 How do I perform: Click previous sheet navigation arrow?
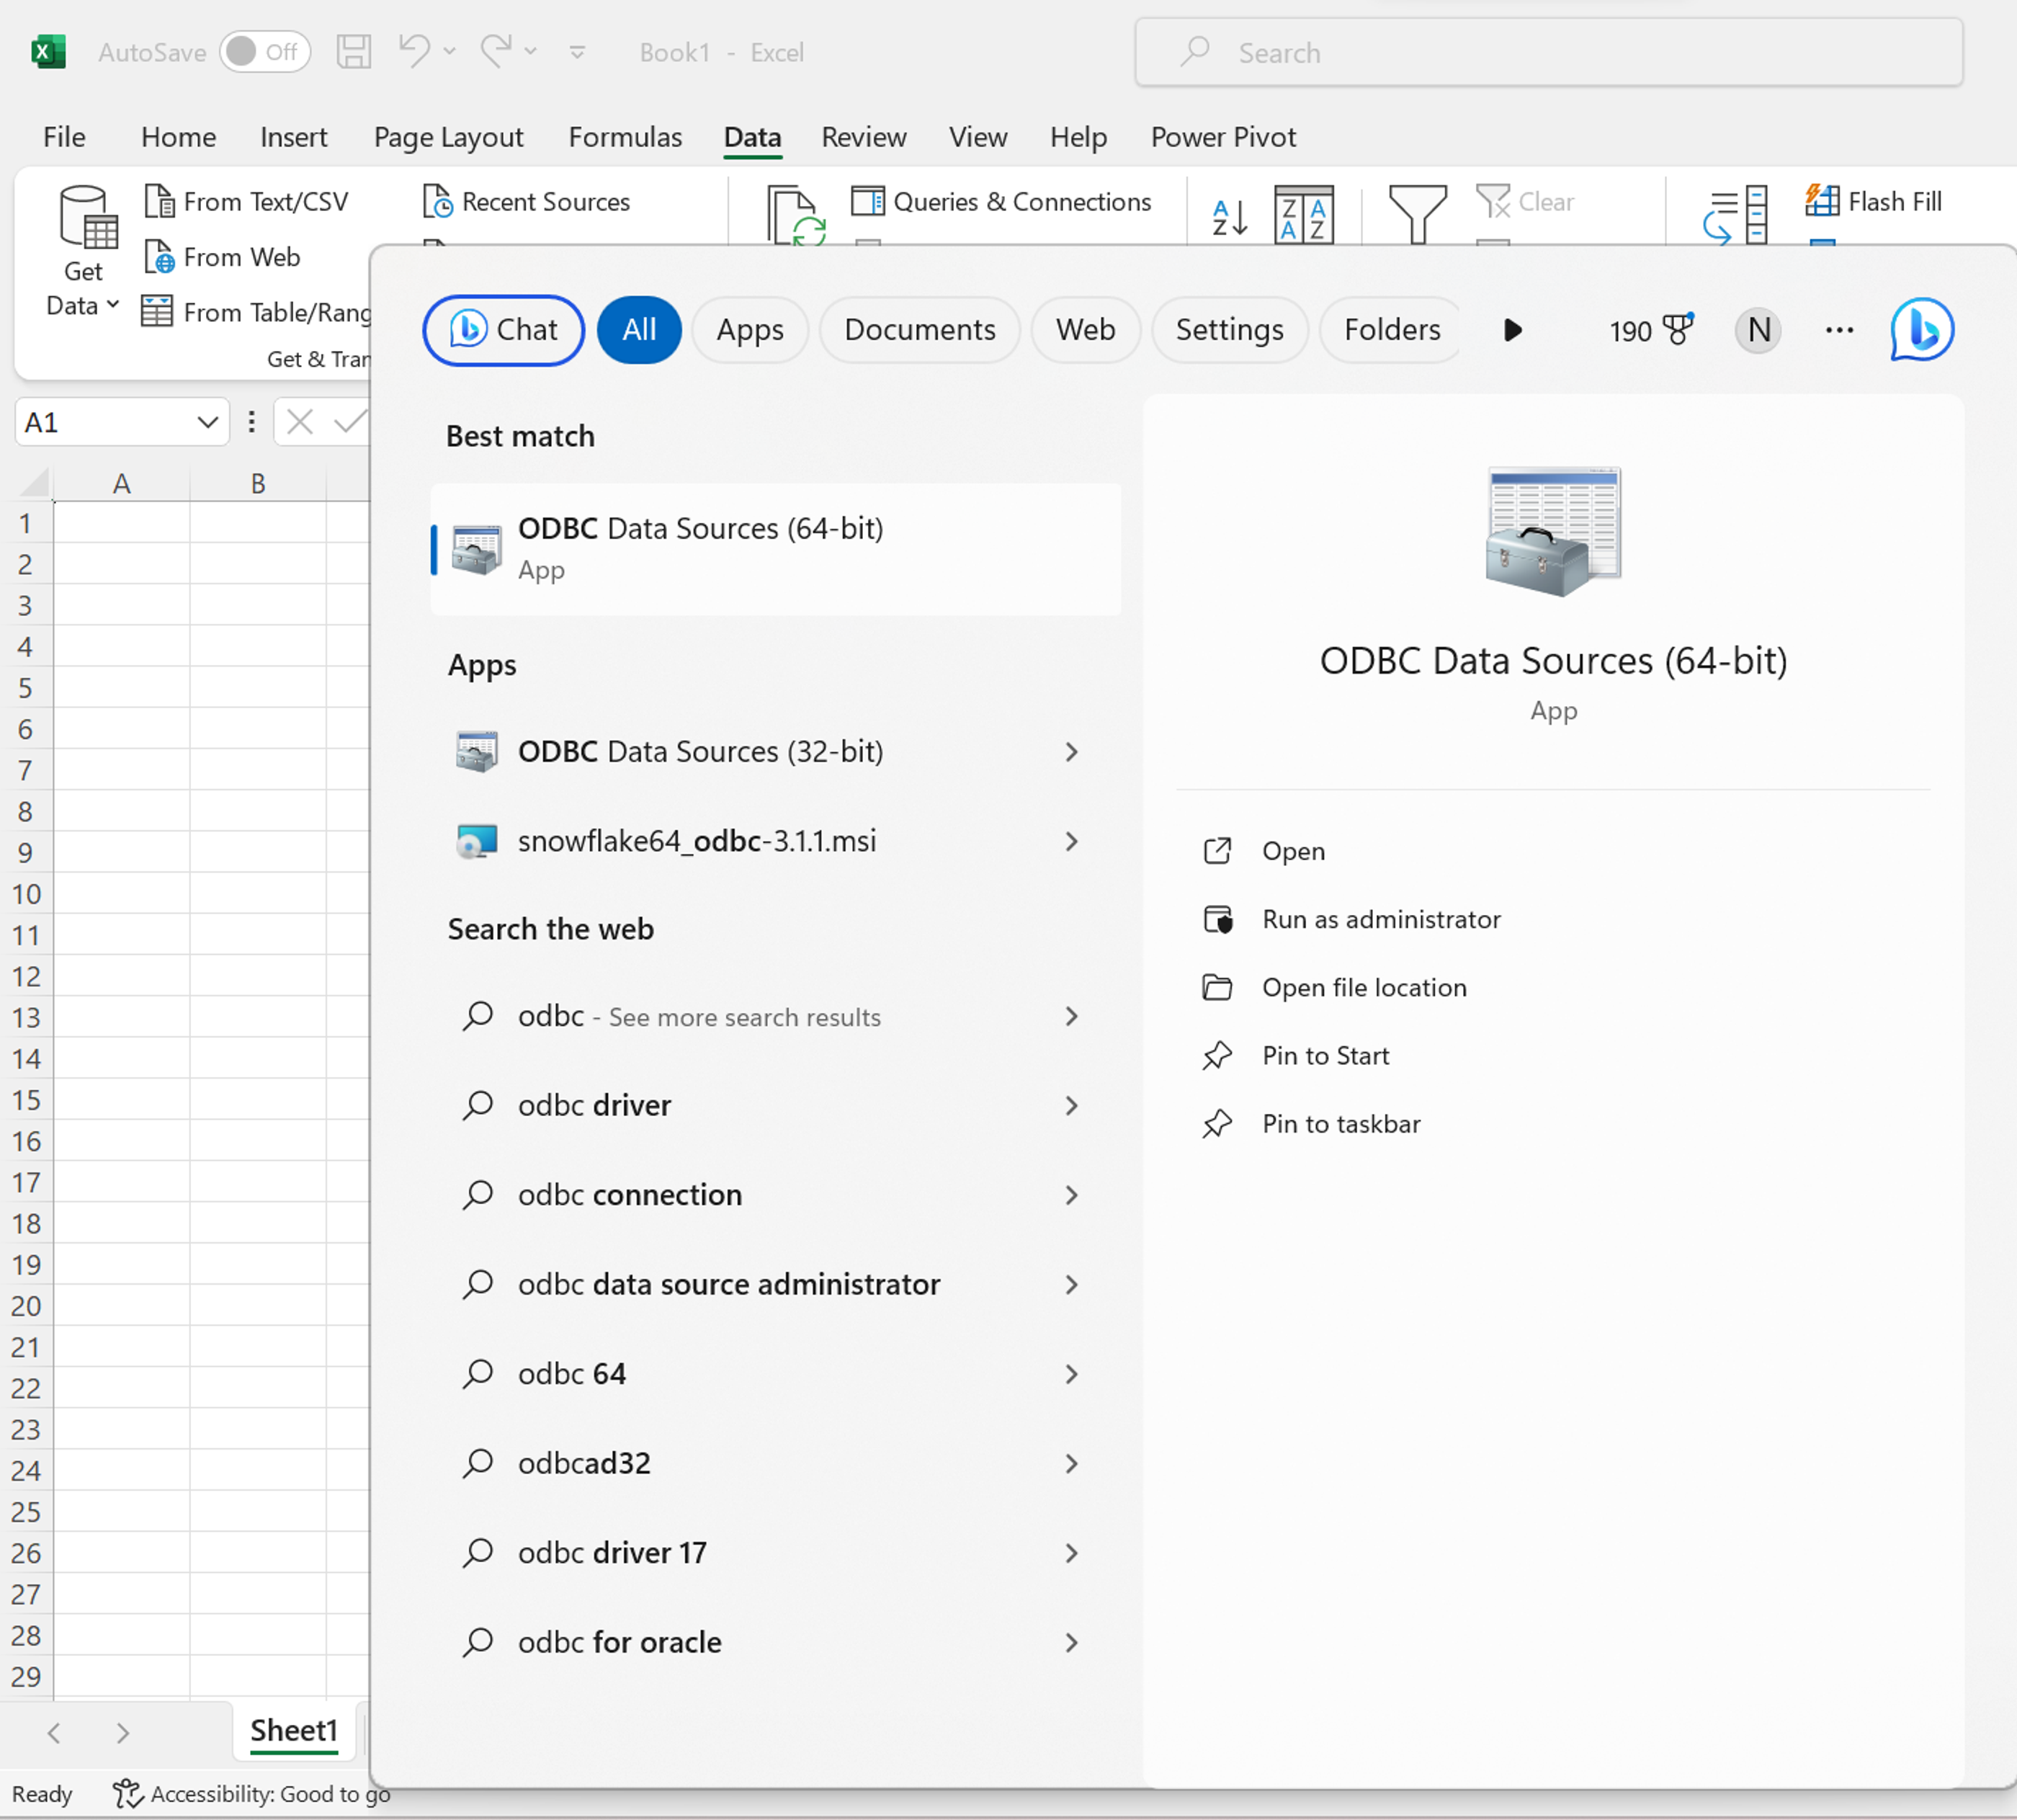click(x=54, y=1732)
